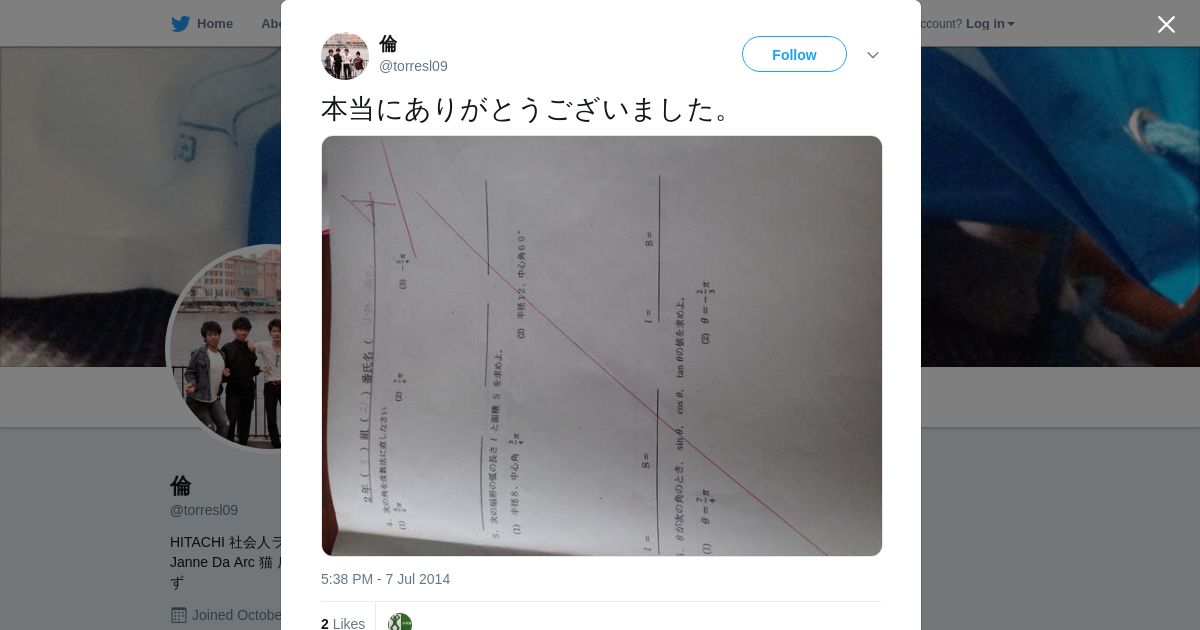The width and height of the screenshot is (1200, 630).
Task: Open the large profile photo on the left
Action: [225, 348]
